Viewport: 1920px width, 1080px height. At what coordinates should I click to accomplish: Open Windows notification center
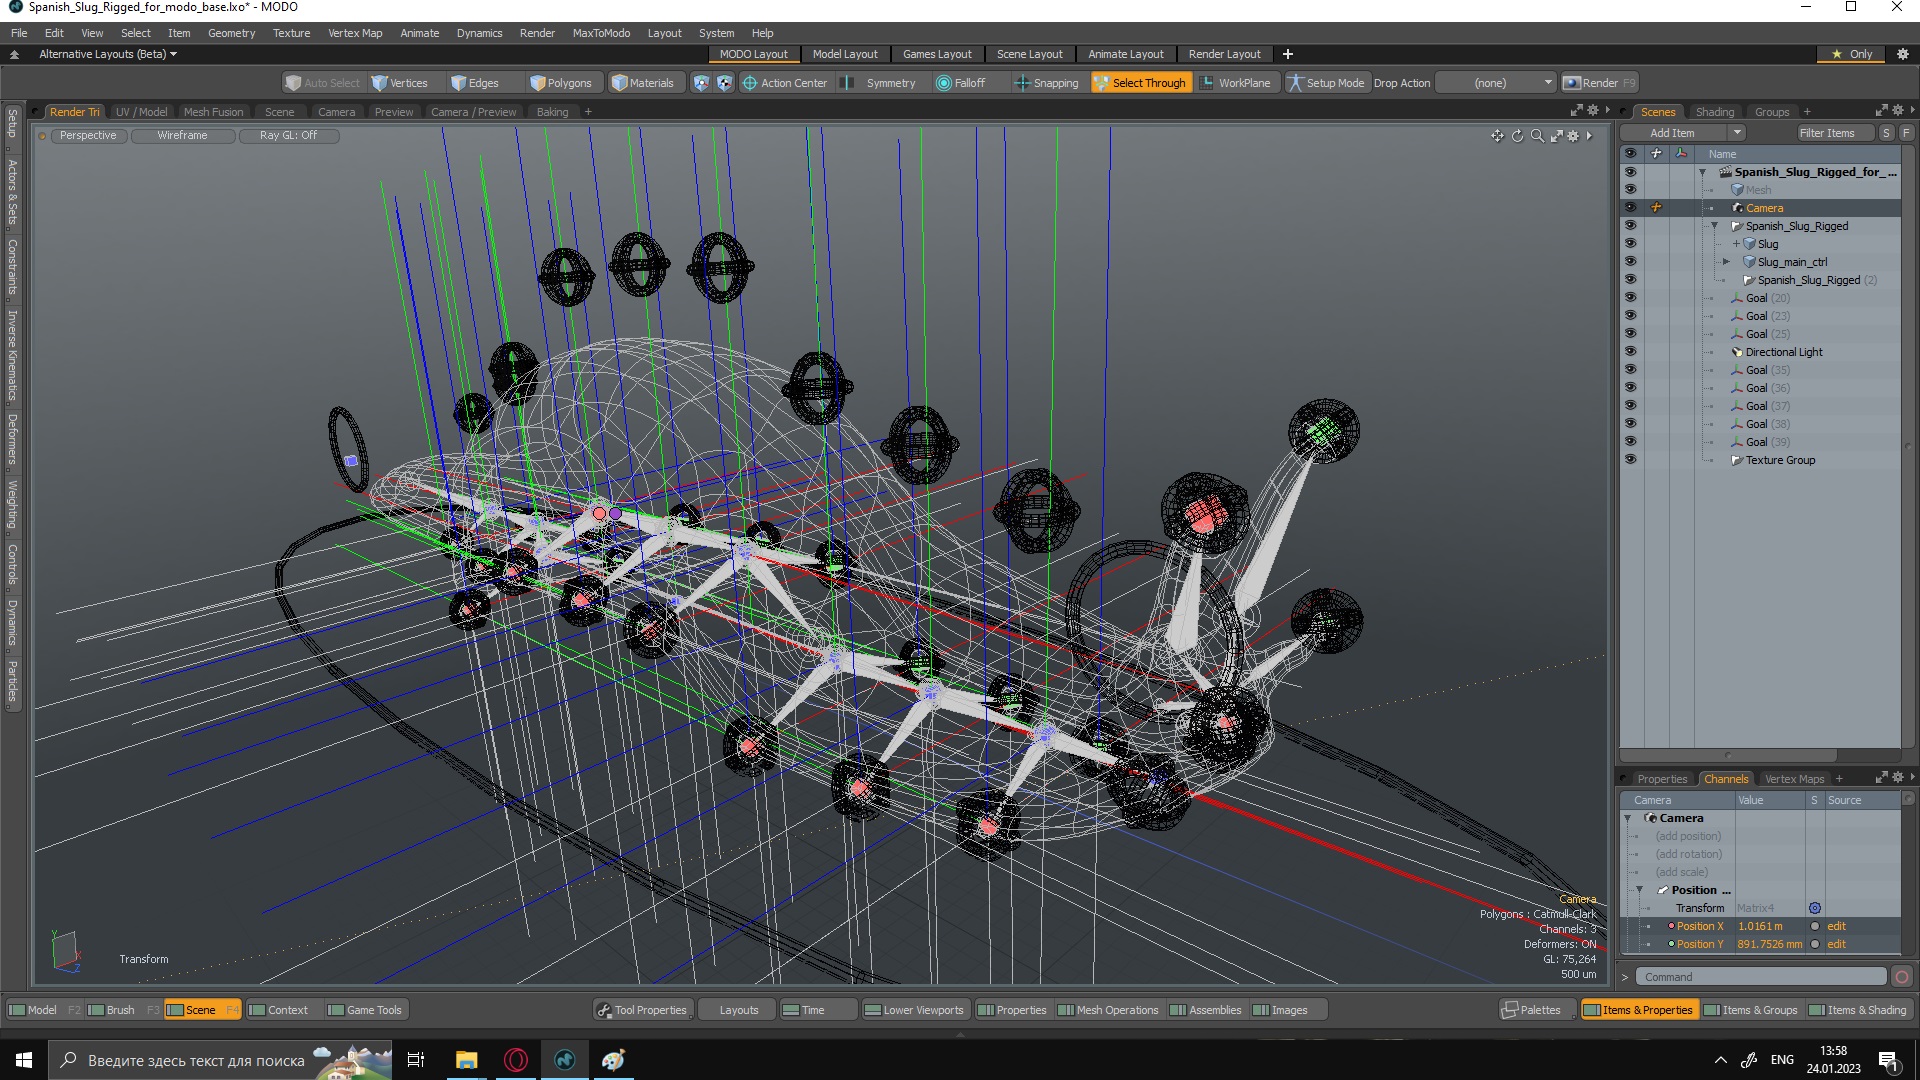coord(1888,1060)
